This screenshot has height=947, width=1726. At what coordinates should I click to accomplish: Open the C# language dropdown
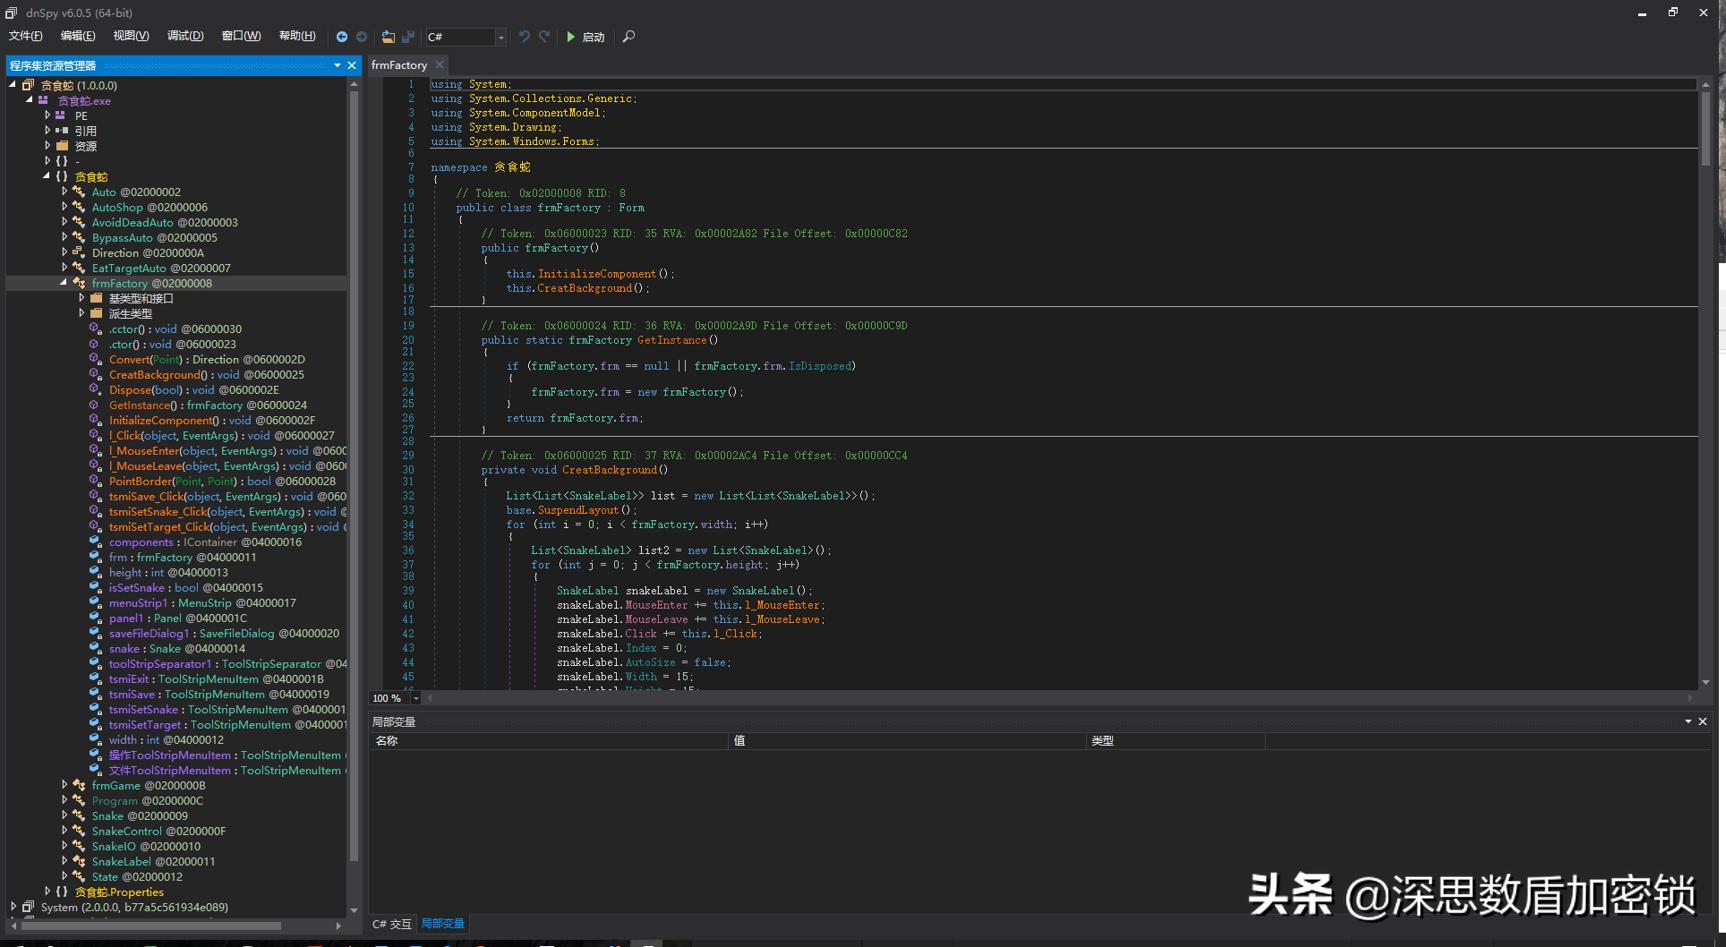click(x=500, y=37)
